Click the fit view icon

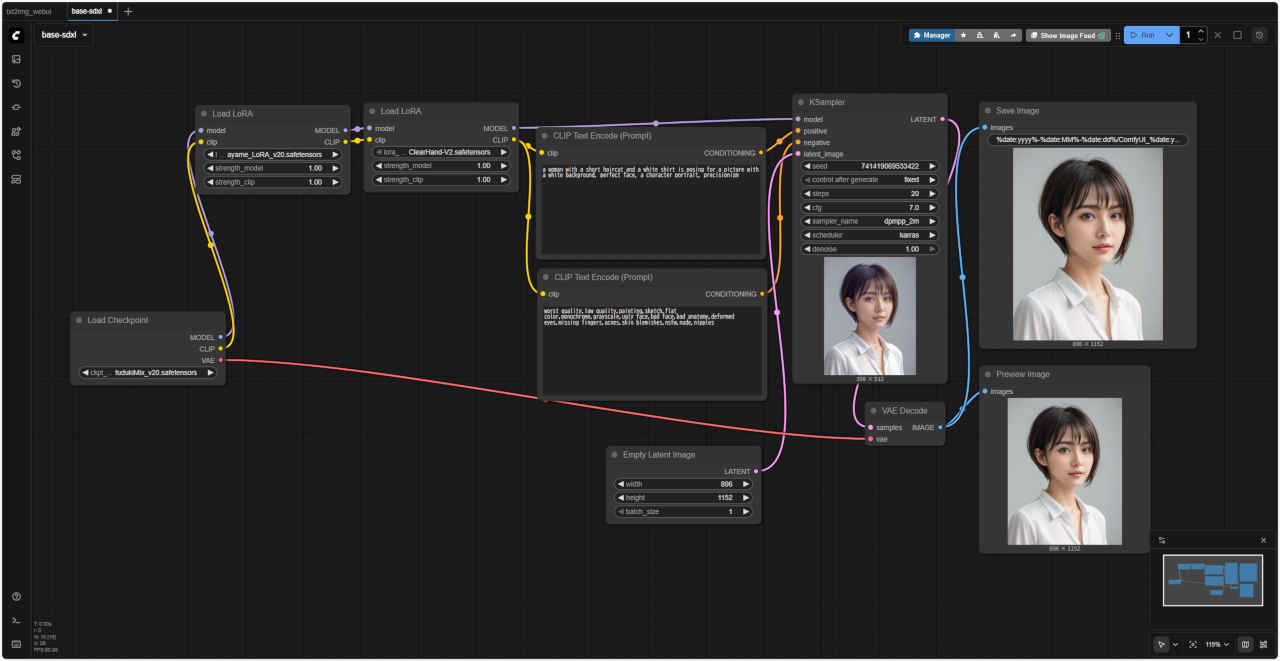(x=1193, y=645)
